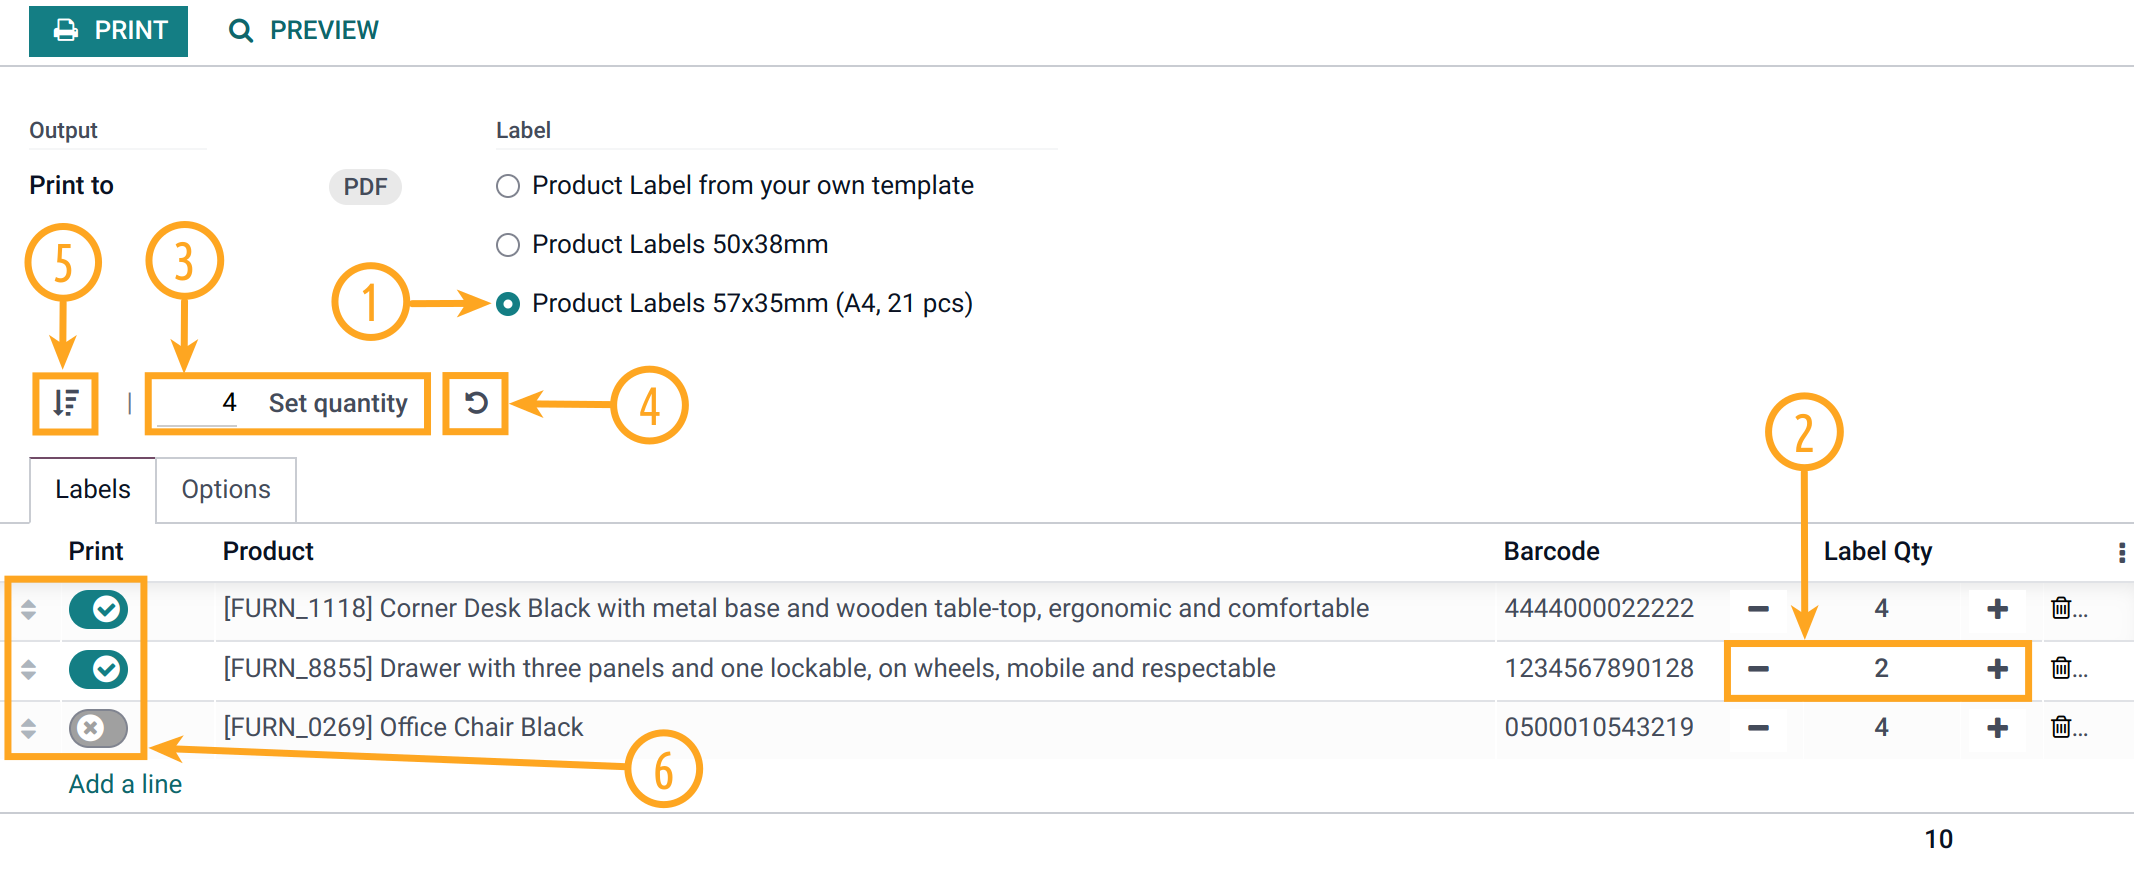Disable printing for Corner Desk Black
Viewport: 2134px width, 875px height.
tap(97, 609)
